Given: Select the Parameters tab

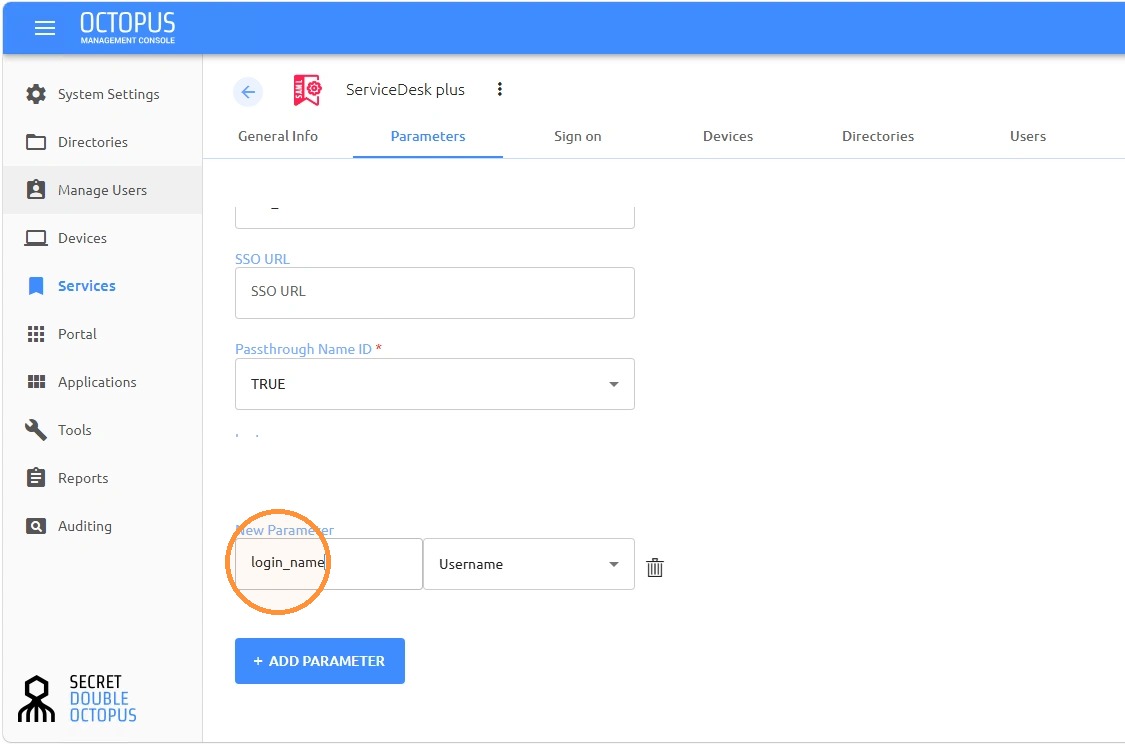Looking at the screenshot, I should [428, 136].
